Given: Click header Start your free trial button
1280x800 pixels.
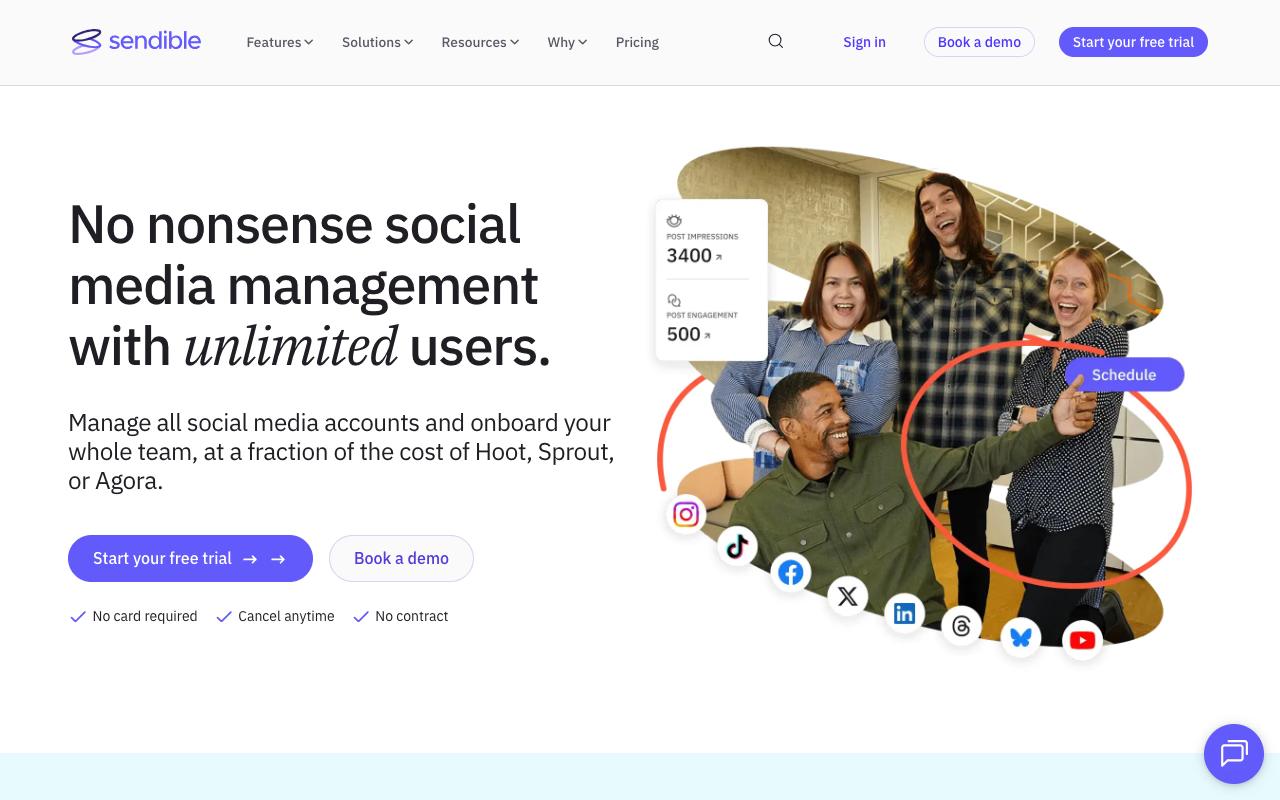Looking at the screenshot, I should coord(1133,42).
